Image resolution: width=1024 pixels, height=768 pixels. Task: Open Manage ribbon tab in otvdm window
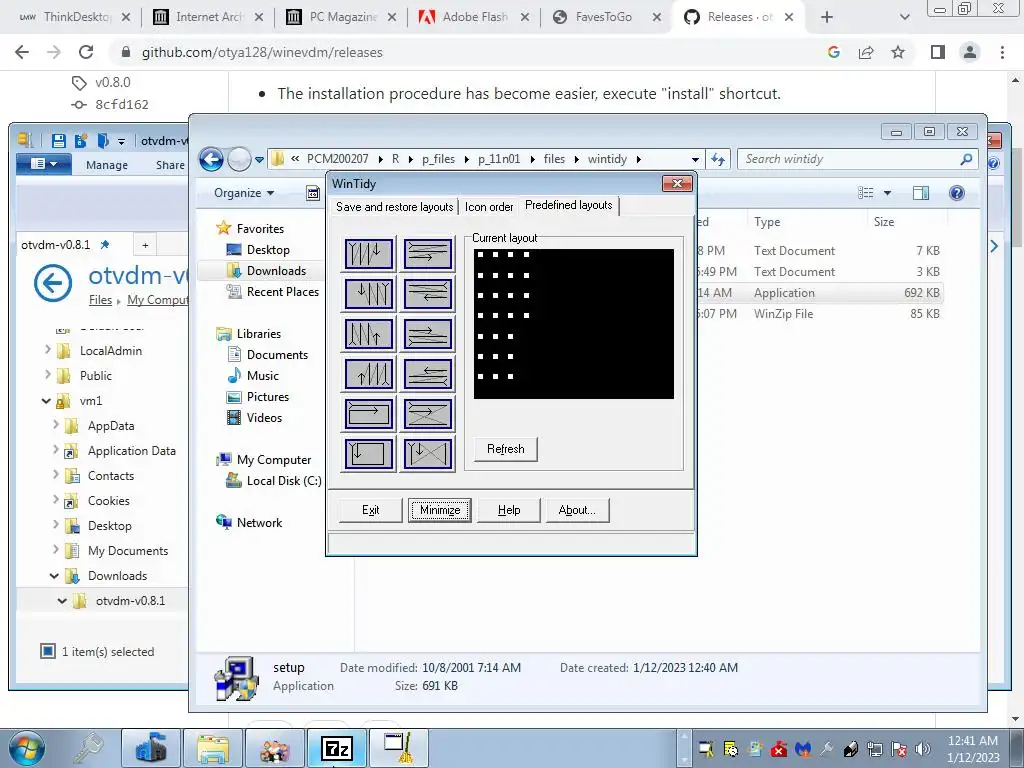point(106,165)
